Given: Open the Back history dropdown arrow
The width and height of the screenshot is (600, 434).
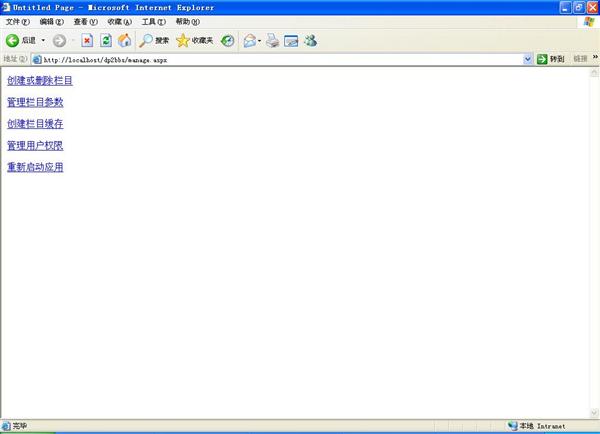Looking at the screenshot, I should click(43, 41).
